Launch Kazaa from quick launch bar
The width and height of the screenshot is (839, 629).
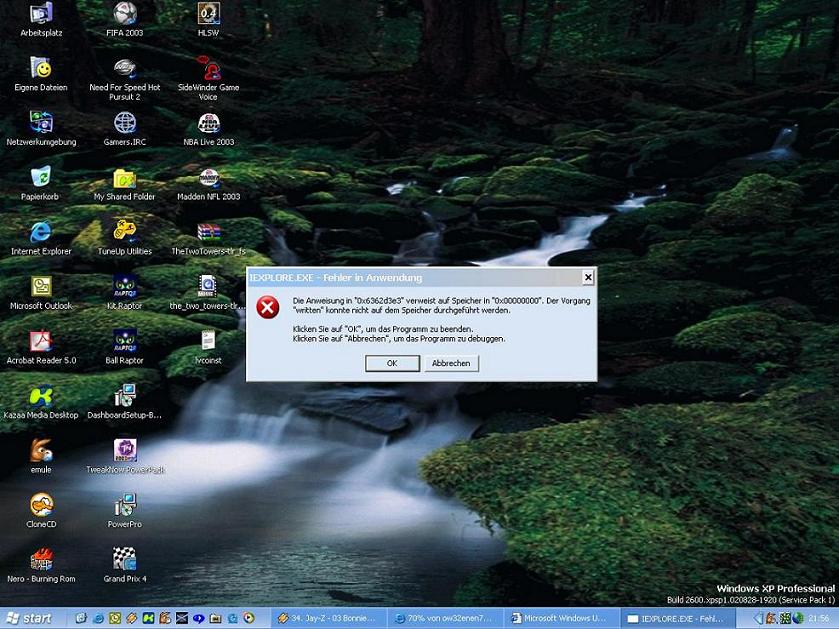[148, 618]
